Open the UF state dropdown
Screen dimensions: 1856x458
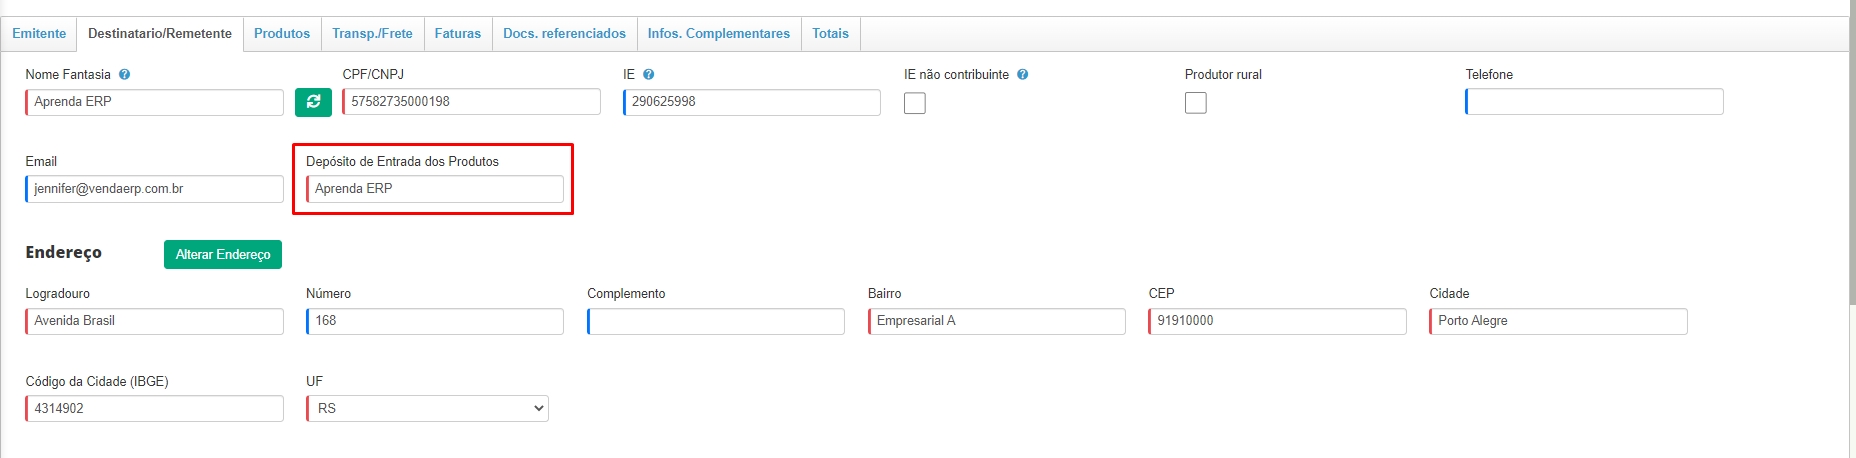coord(427,408)
